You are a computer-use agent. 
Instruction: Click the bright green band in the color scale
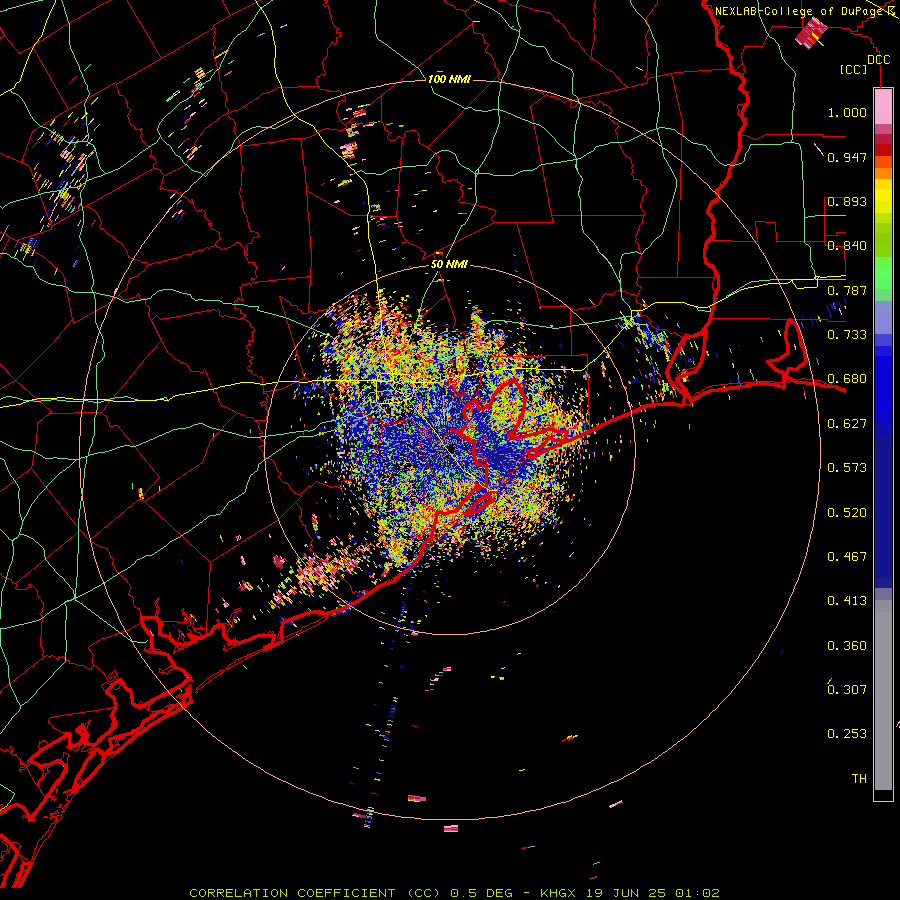click(883, 273)
